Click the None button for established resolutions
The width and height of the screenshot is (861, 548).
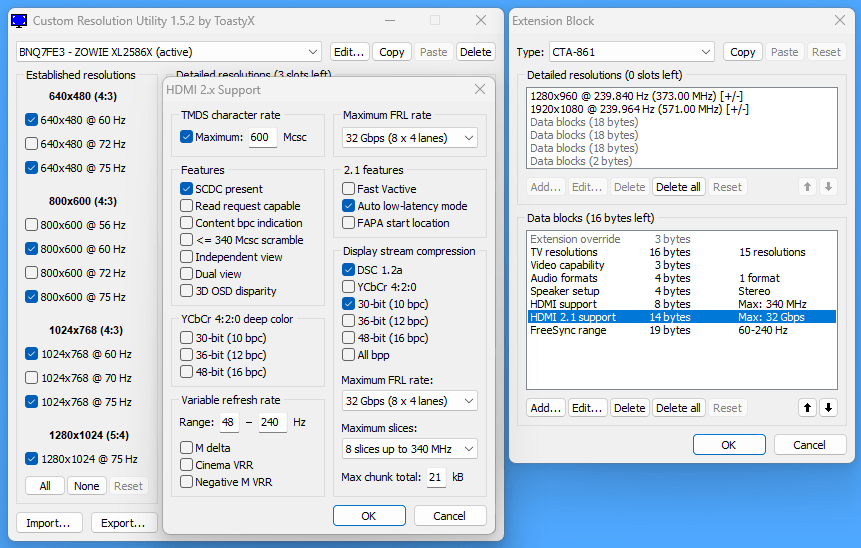pos(87,486)
